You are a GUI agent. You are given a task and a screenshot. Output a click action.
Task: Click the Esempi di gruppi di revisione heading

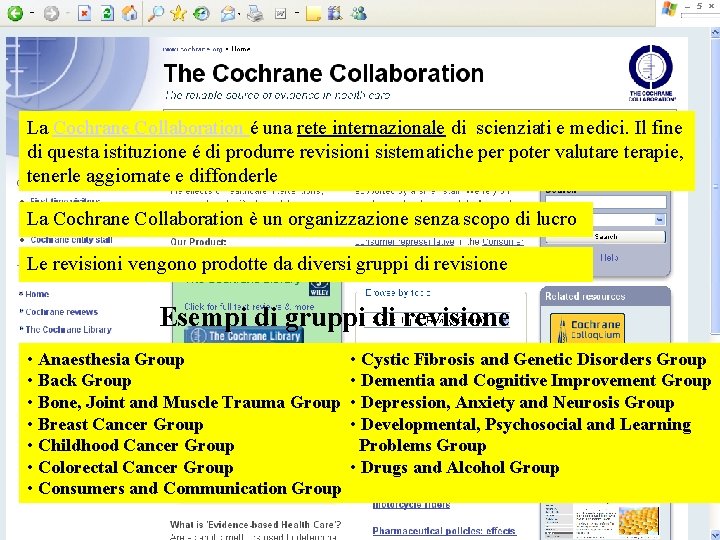point(335,317)
